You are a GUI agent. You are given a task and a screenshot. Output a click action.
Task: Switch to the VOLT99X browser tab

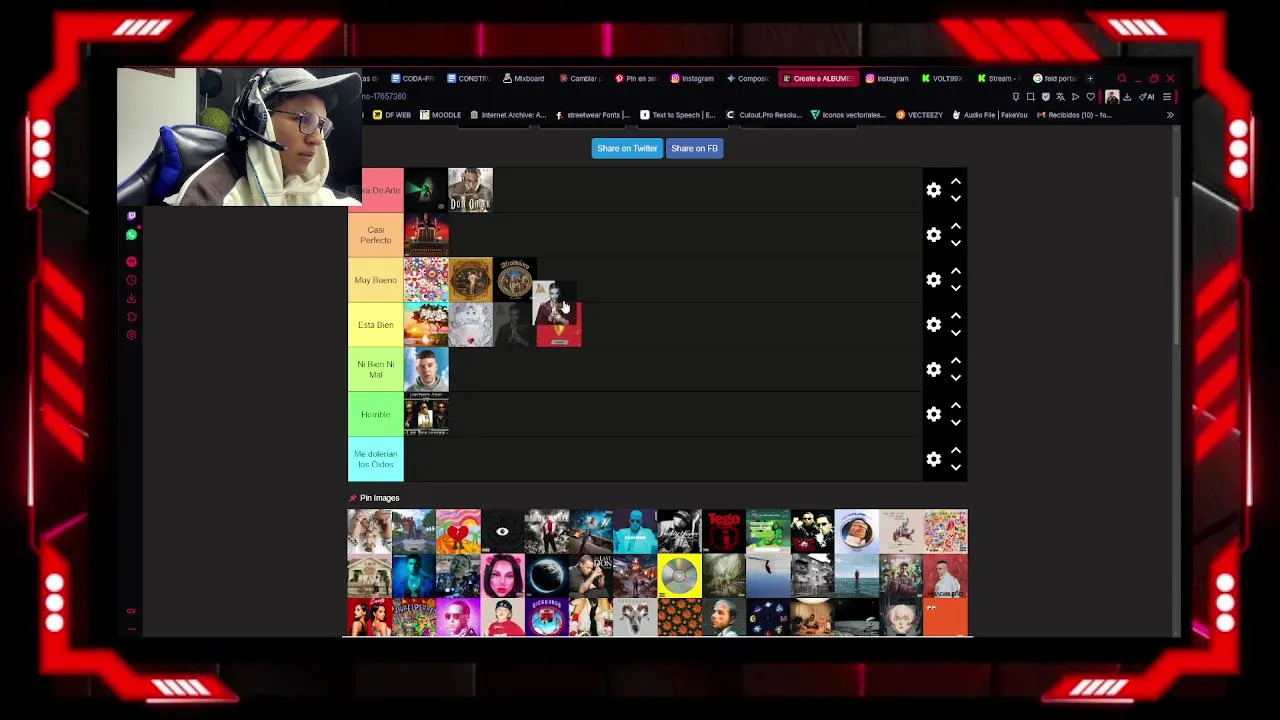point(941,78)
